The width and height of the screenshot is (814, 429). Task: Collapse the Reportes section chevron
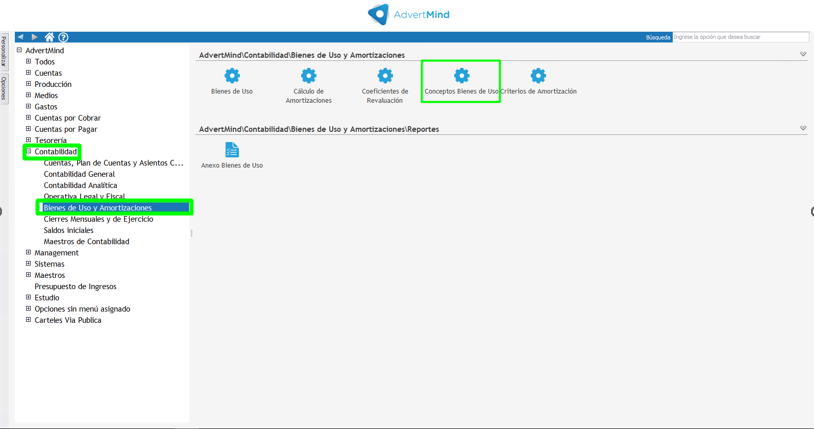pos(803,128)
